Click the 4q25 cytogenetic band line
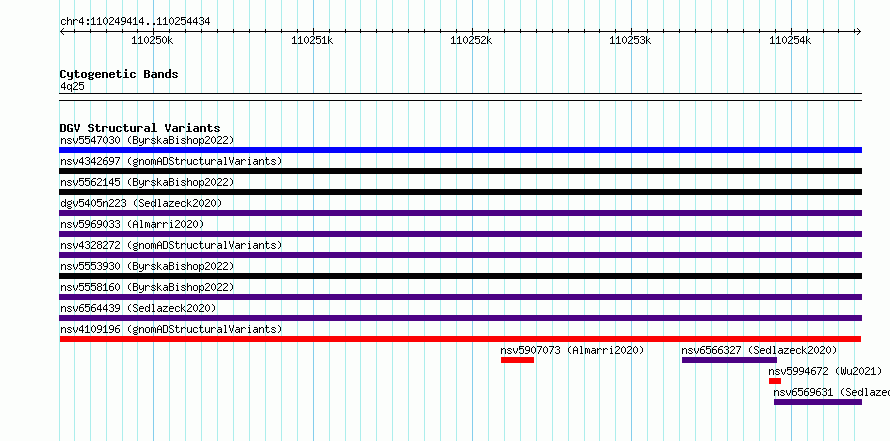The image size is (890, 441). (x=460, y=97)
